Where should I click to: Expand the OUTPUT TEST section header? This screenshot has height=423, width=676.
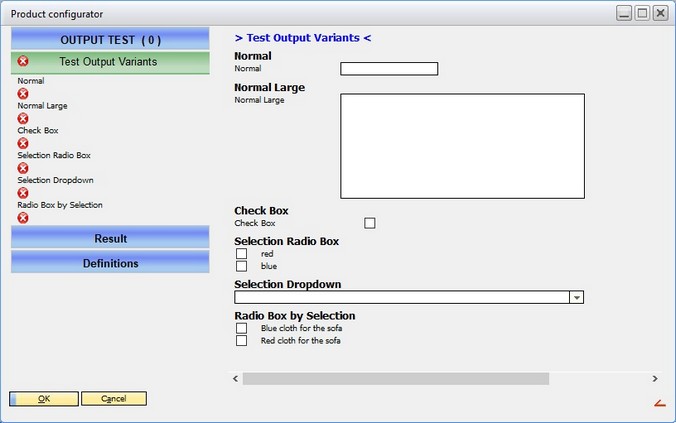110,39
